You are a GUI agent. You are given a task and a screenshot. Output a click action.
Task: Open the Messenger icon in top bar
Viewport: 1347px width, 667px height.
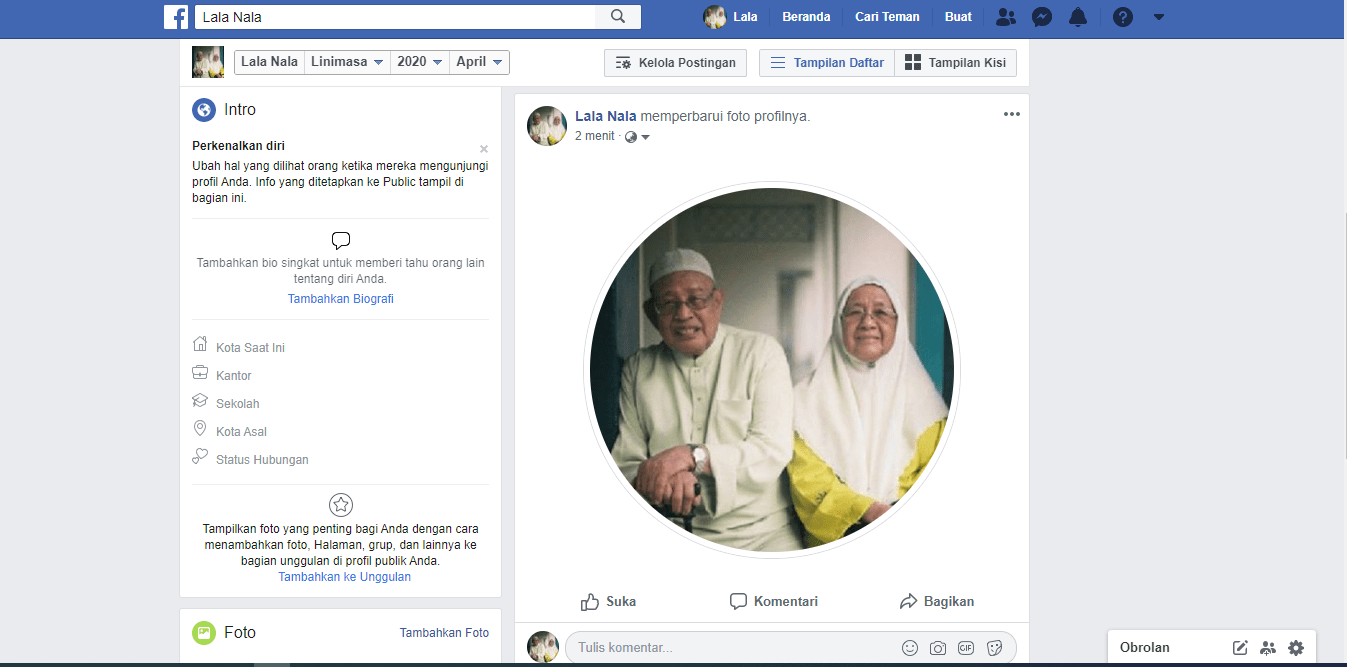tap(1041, 17)
